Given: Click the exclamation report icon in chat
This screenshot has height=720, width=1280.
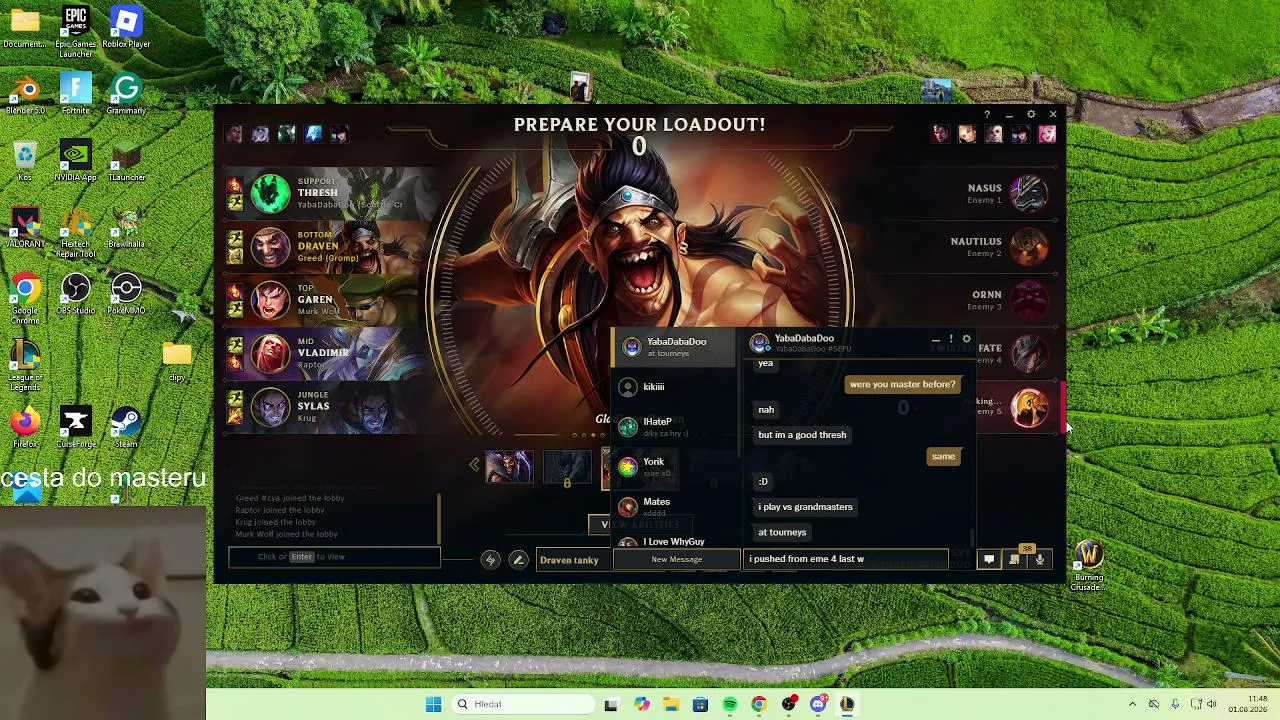Looking at the screenshot, I should [951, 339].
